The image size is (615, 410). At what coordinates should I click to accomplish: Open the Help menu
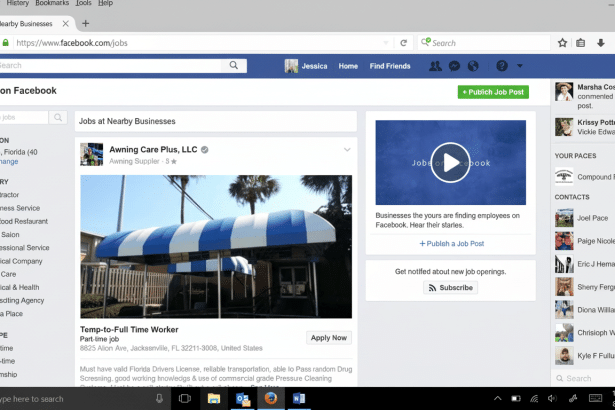(x=105, y=3)
